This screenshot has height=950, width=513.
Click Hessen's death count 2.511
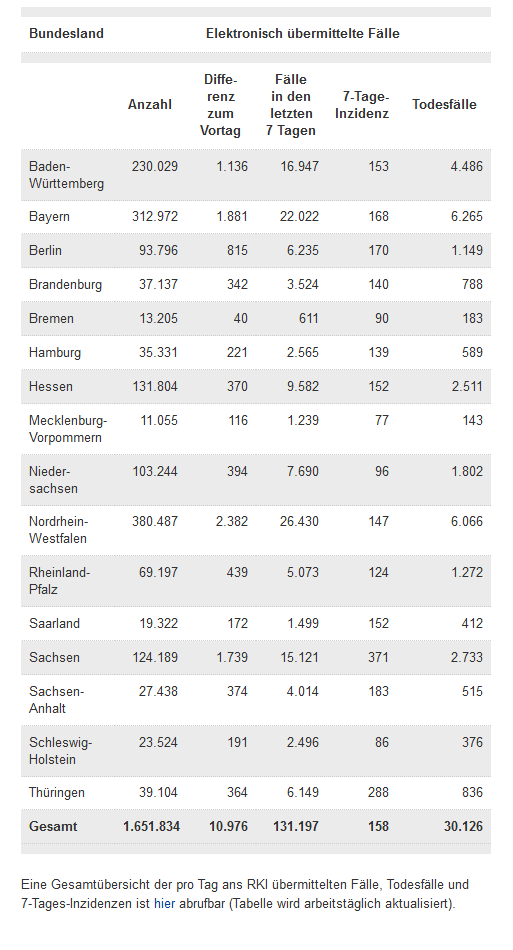pyautogui.click(x=467, y=386)
